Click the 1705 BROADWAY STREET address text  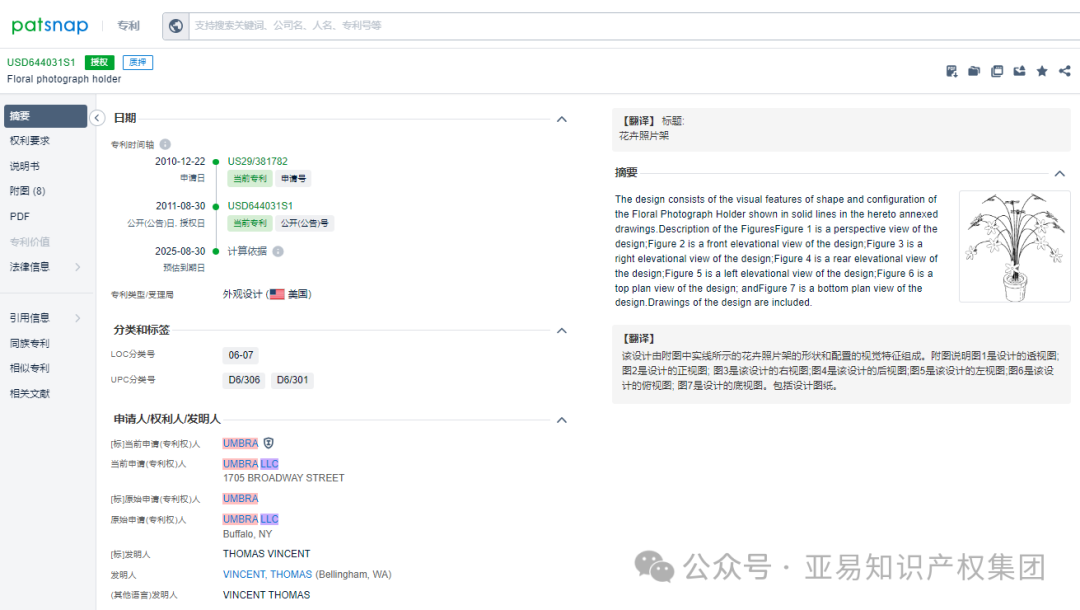pyautogui.click(x=284, y=478)
